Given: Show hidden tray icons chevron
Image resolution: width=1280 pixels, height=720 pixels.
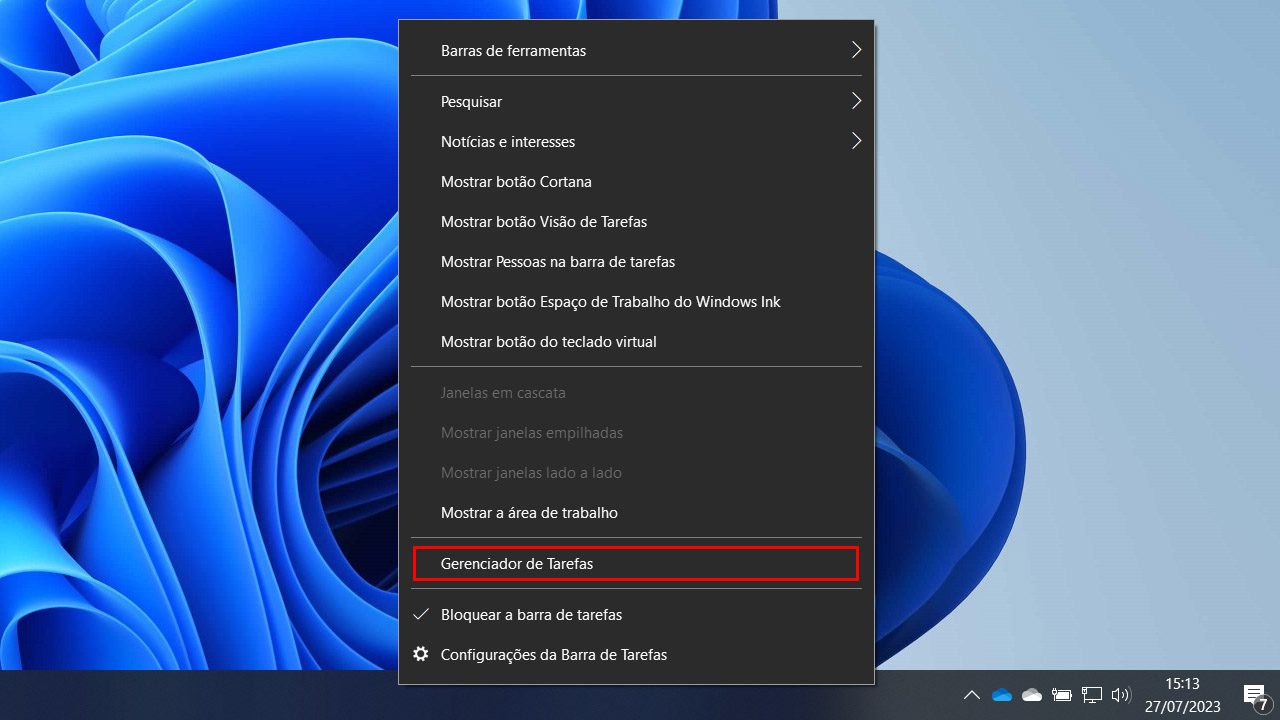Looking at the screenshot, I should click(x=971, y=695).
